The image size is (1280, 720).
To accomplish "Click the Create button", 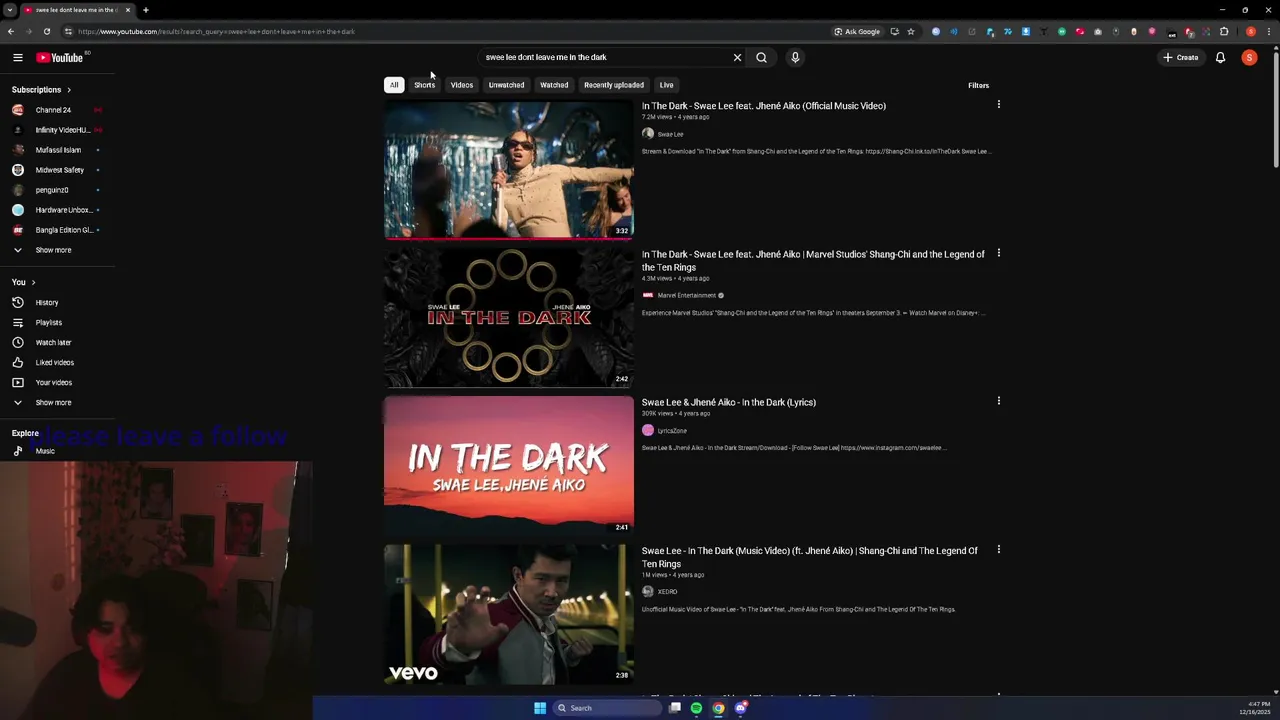I will click(x=1180, y=58).
